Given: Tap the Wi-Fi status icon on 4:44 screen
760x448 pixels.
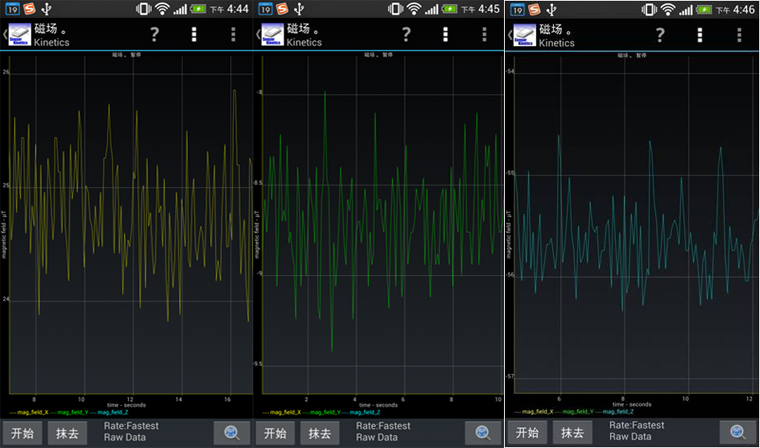Looking at the screenshot, I should (x=162, y=9).
